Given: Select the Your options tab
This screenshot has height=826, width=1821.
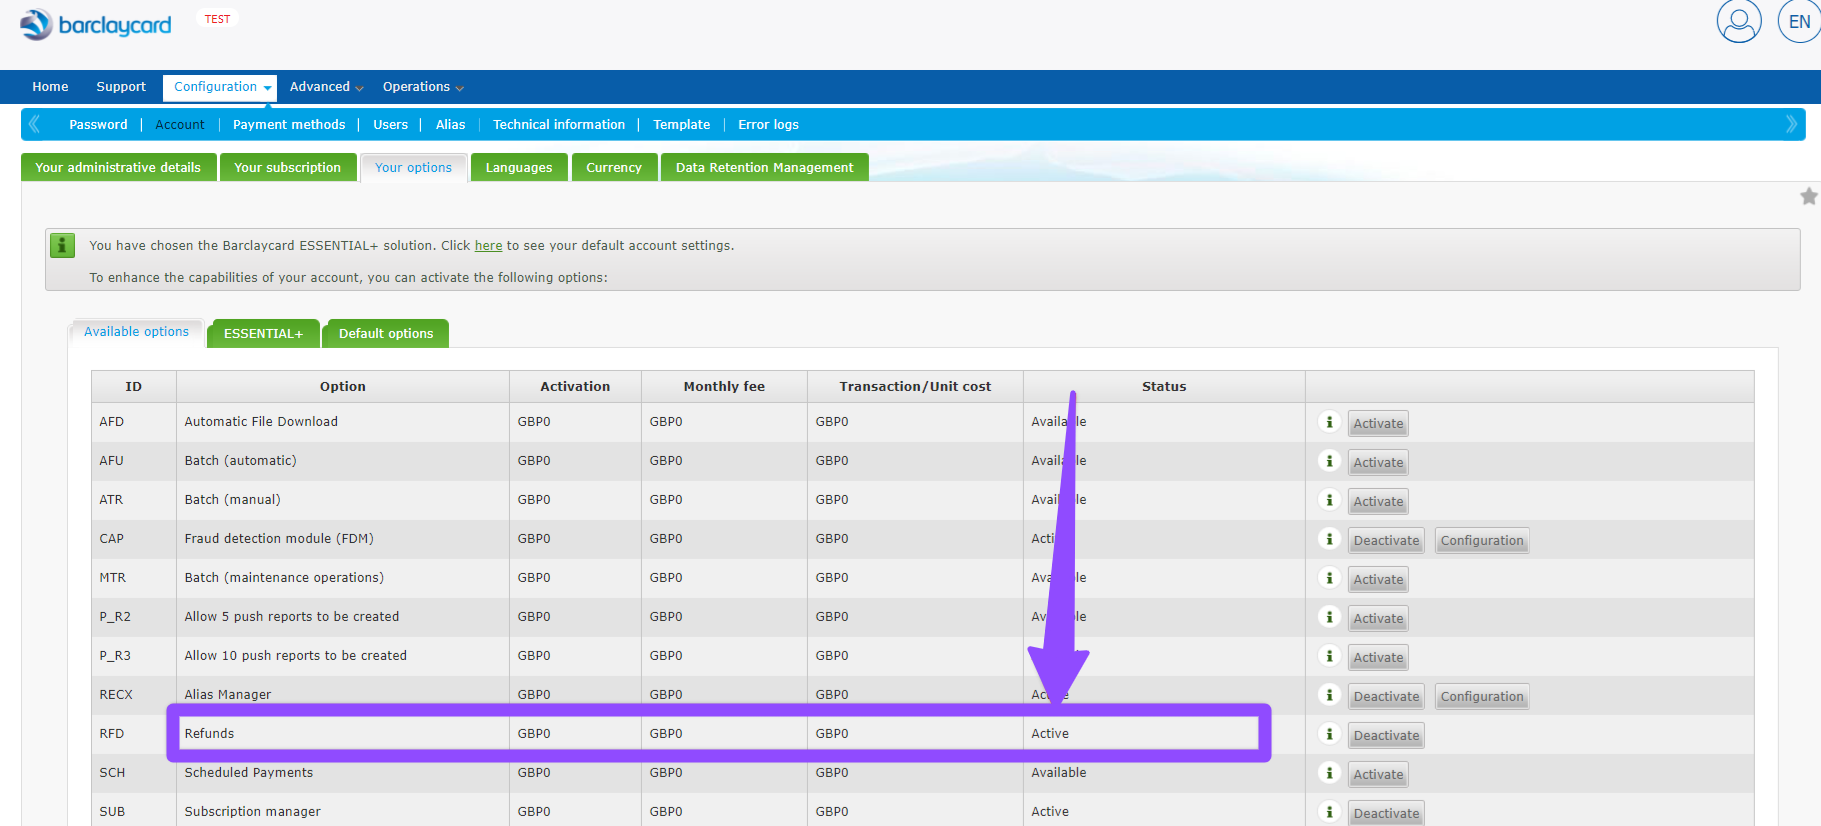Looking at the screenshot, I should (x=413, y=167).
